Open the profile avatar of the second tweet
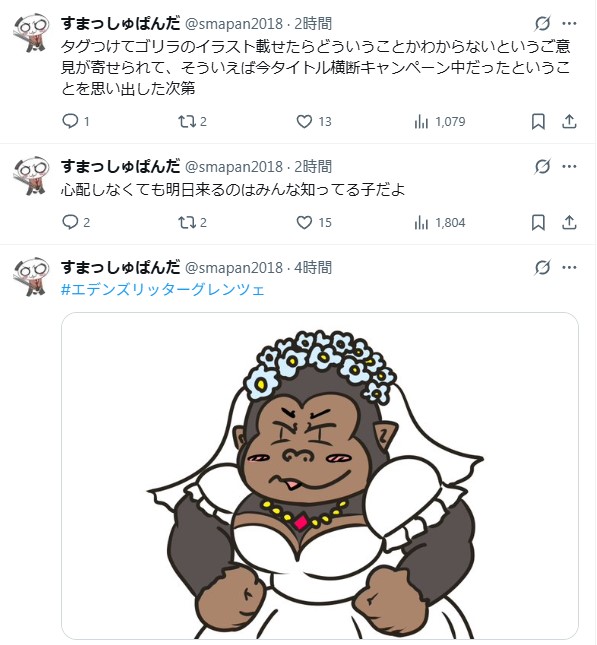The image size is (597, 645). click(x=31, y=175)
